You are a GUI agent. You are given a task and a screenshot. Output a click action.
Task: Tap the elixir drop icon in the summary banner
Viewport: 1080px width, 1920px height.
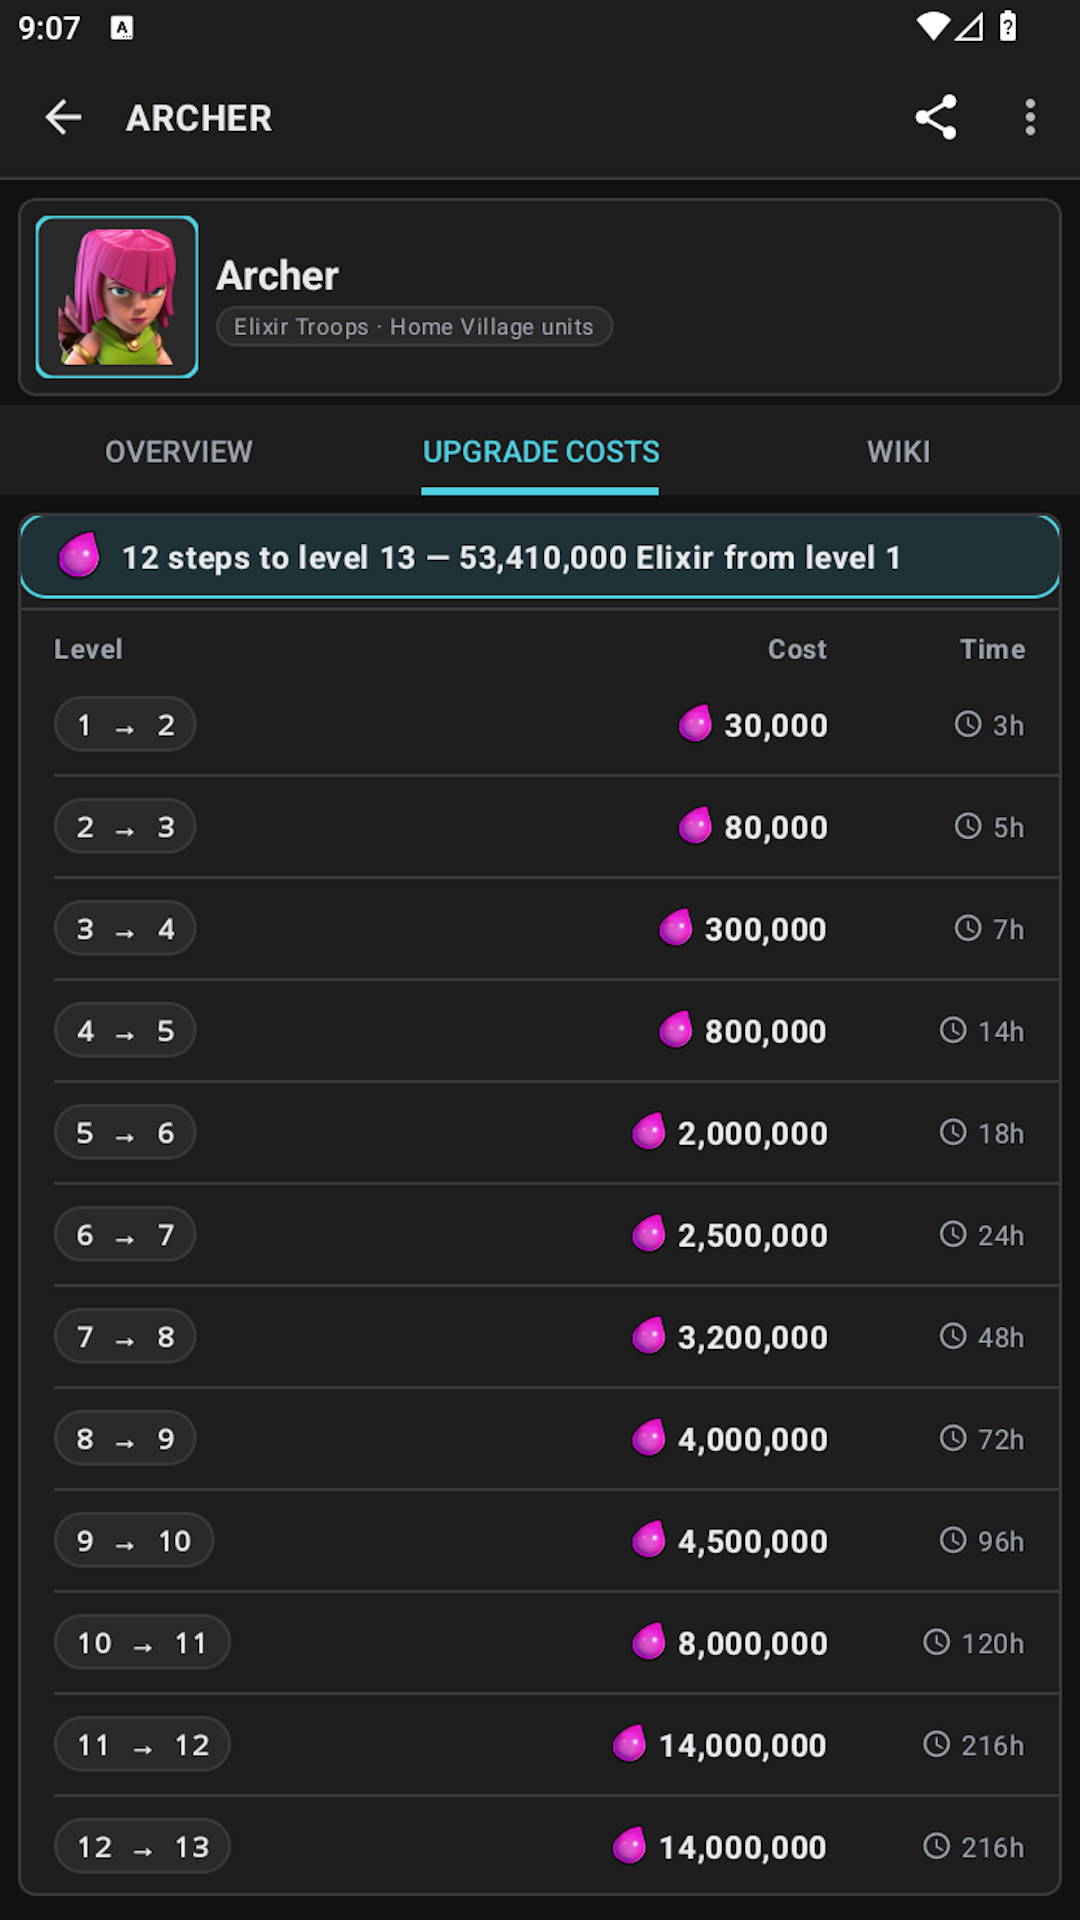[79, 556]
